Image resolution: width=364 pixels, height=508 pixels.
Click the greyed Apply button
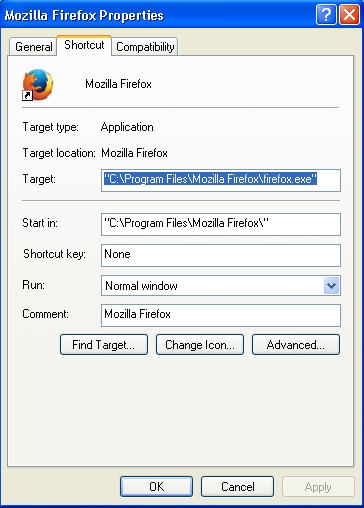click(318, 487)
